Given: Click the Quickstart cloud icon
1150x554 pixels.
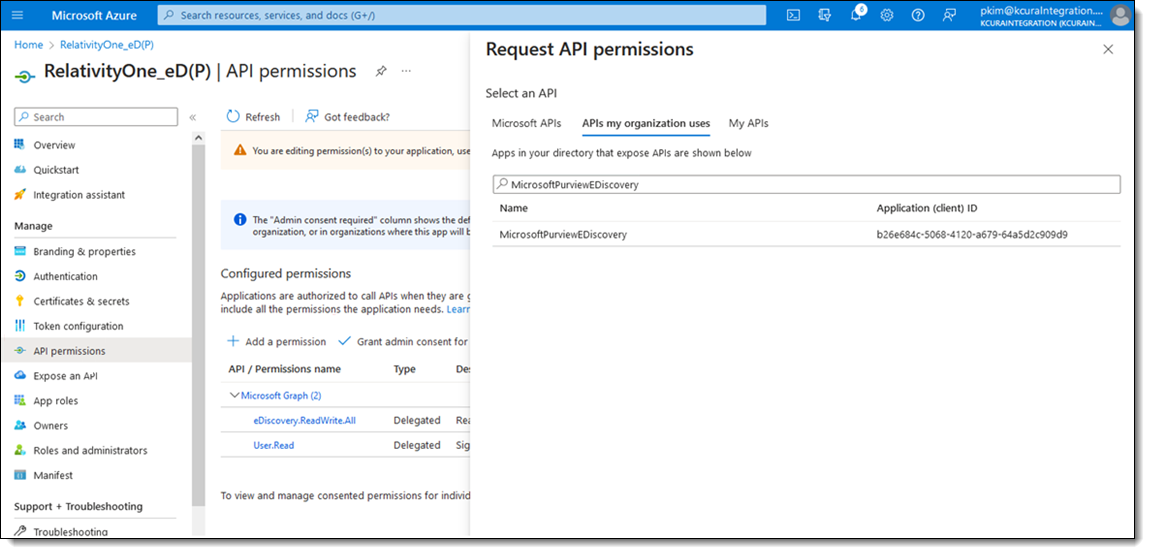Looking at the screenshot, I should tap(21, 170).
